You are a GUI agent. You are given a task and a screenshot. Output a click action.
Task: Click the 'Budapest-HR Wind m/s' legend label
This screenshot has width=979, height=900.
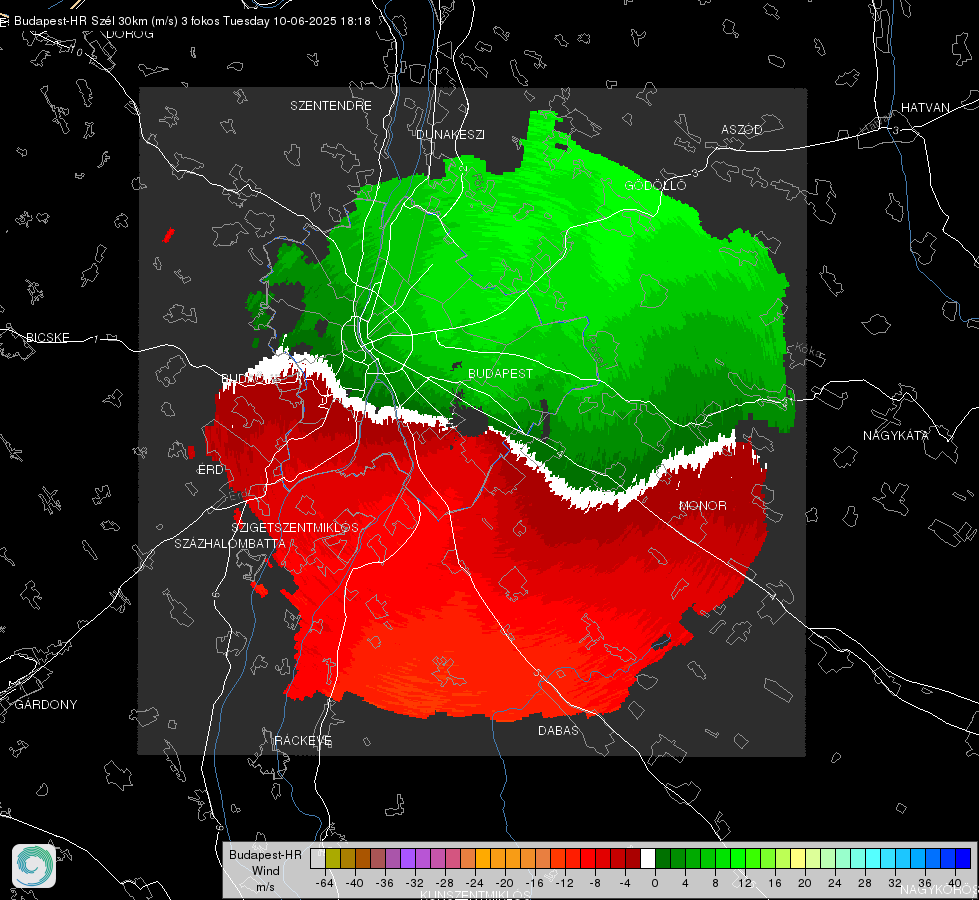pyautogui.click(x=265, y=870)
